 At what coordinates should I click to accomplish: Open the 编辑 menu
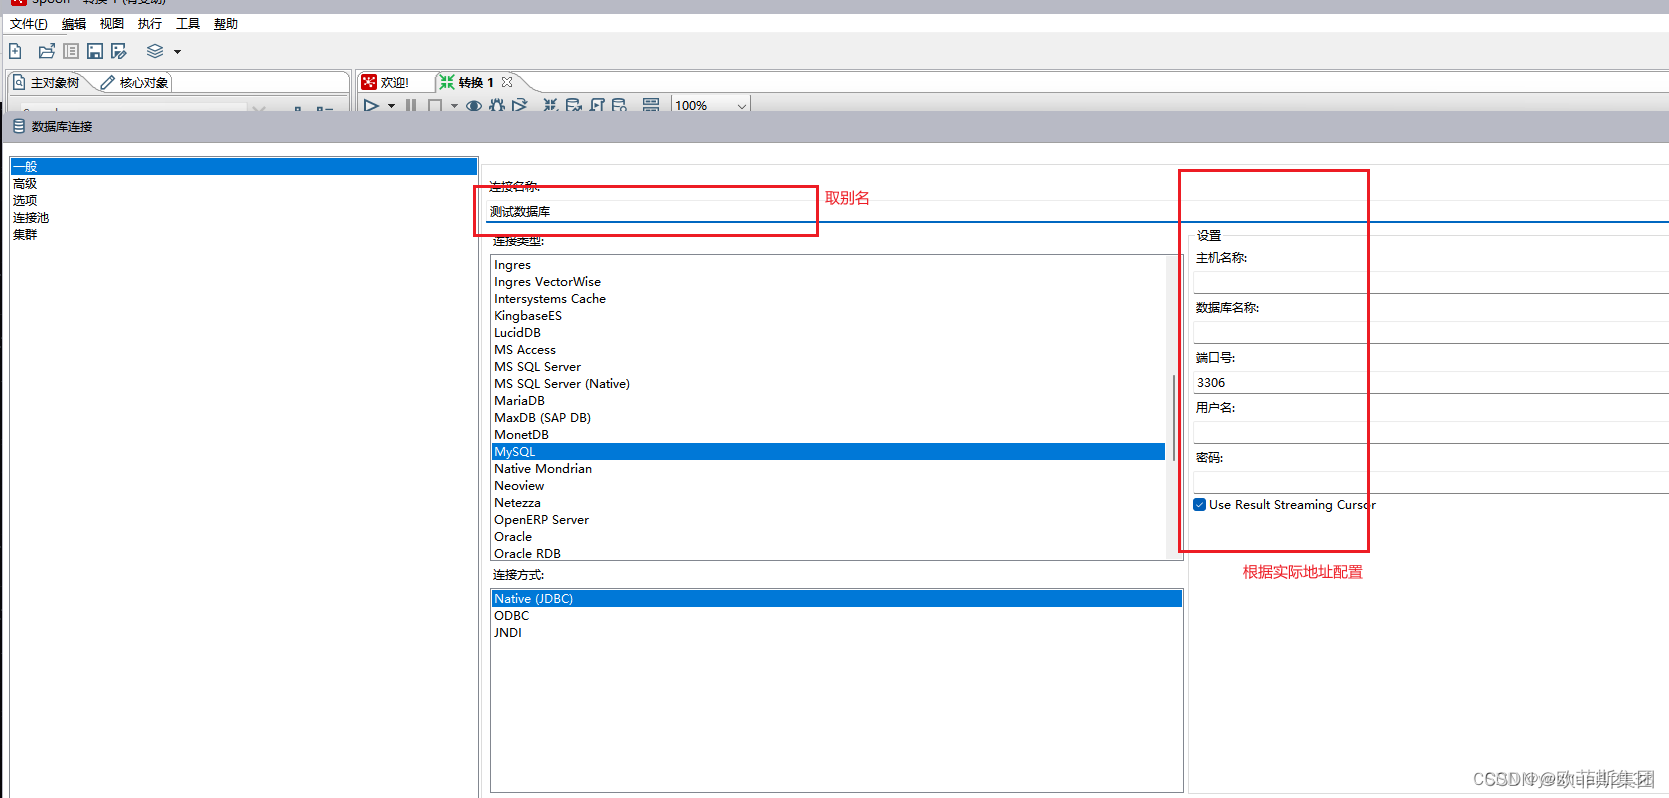[74, 24]
